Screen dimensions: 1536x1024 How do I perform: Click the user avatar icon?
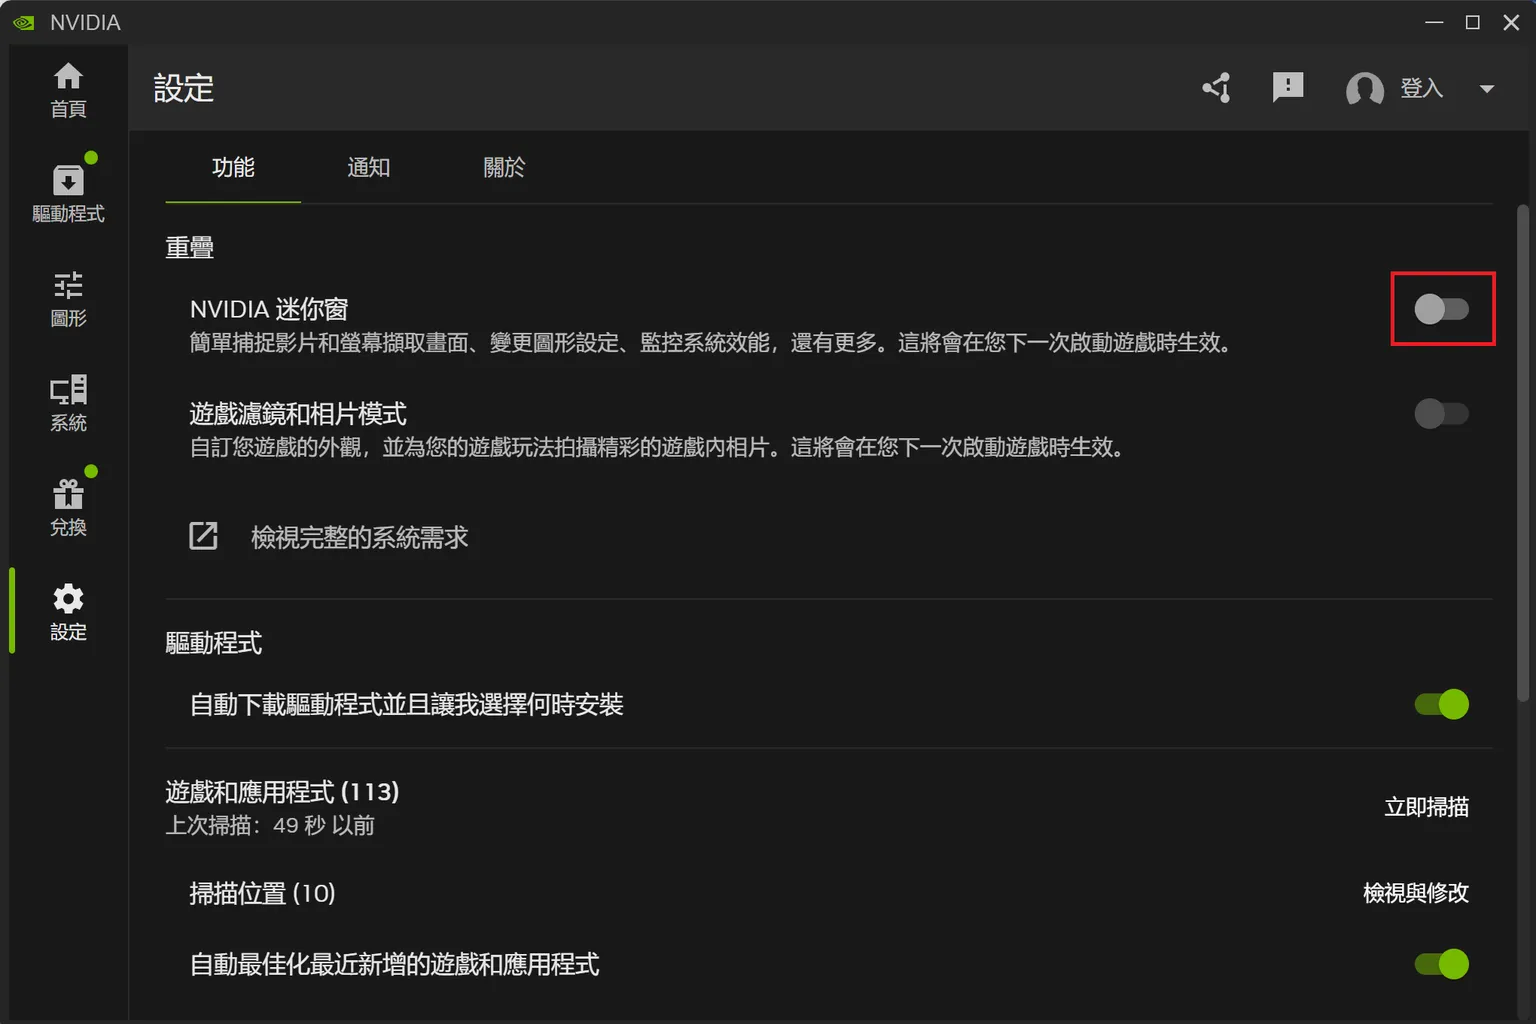[1365, 89]
